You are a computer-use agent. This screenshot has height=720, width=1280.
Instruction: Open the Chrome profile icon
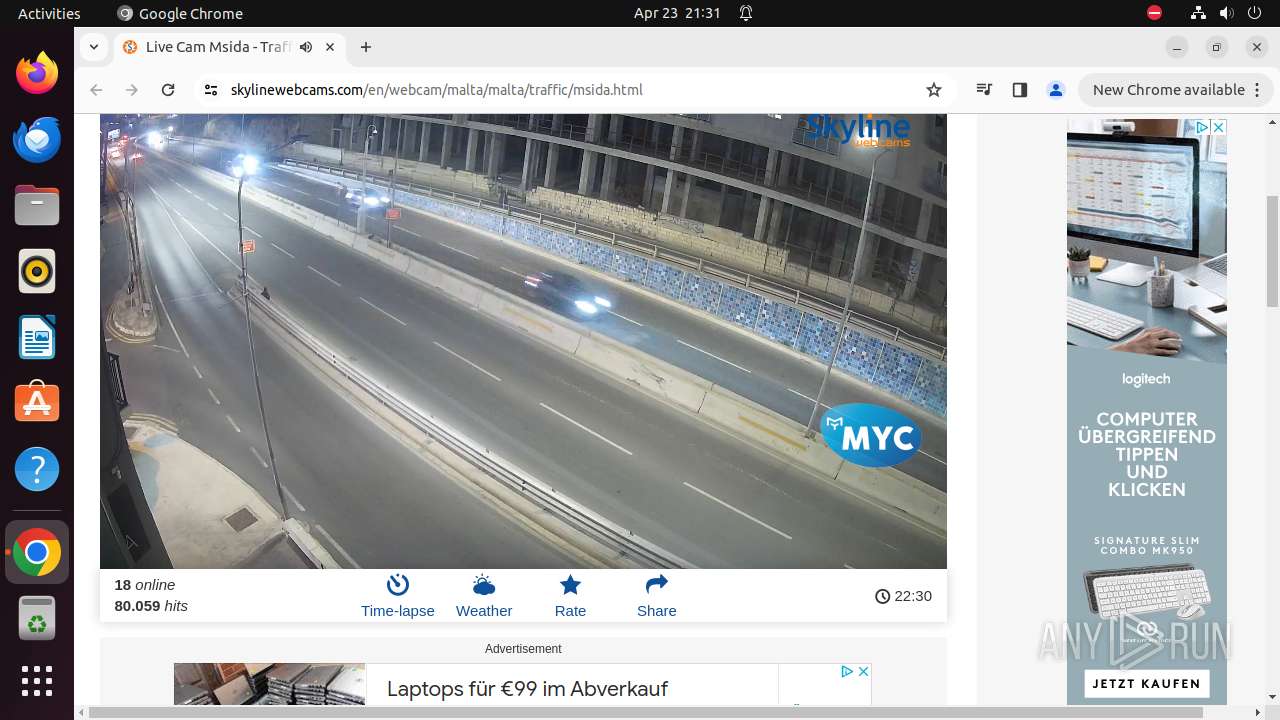(1056, 90)
